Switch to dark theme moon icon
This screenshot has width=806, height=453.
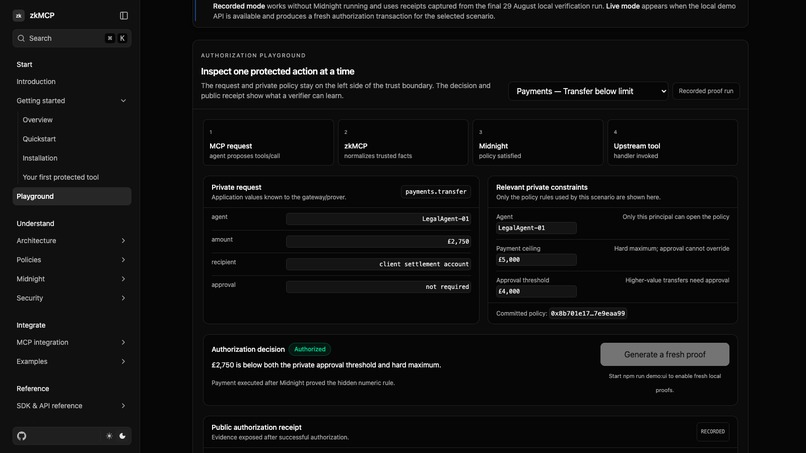[122, 436]
